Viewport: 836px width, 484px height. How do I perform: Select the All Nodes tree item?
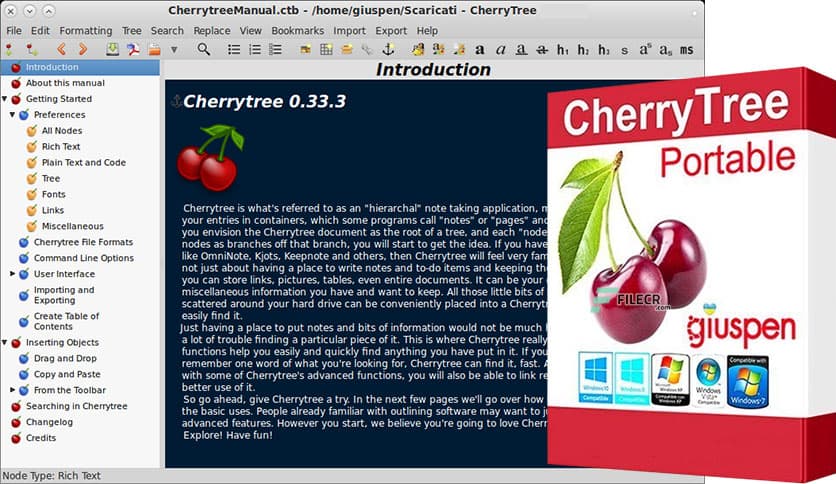(x=62, y=131)
